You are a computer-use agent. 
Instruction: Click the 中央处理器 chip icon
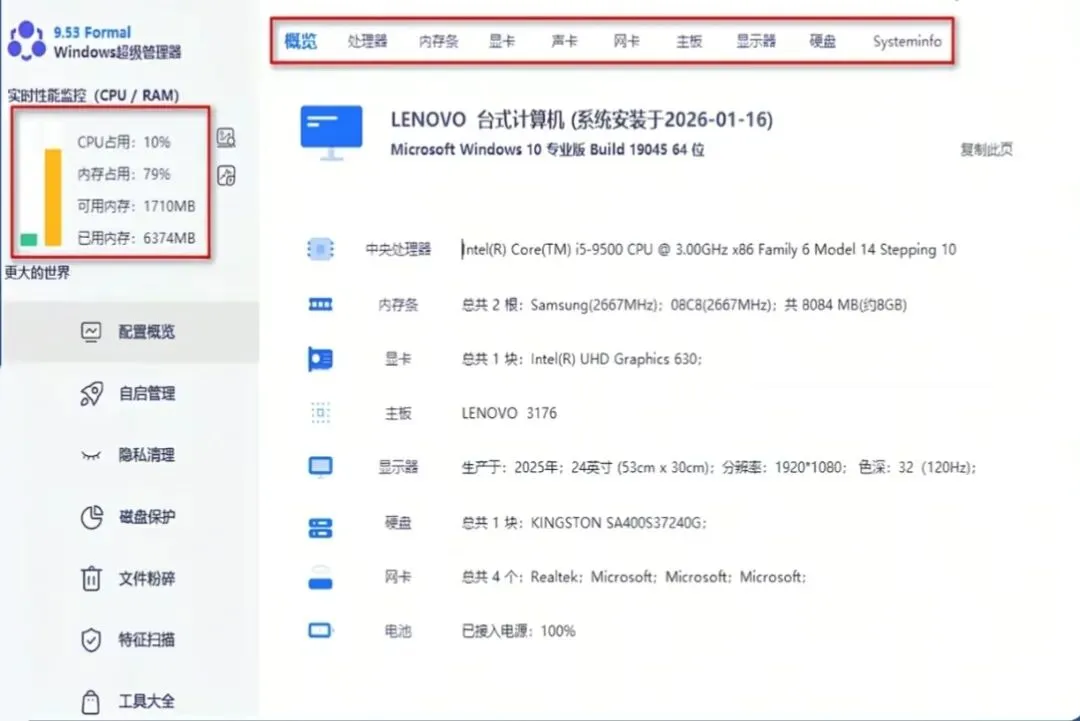point(320,249)
